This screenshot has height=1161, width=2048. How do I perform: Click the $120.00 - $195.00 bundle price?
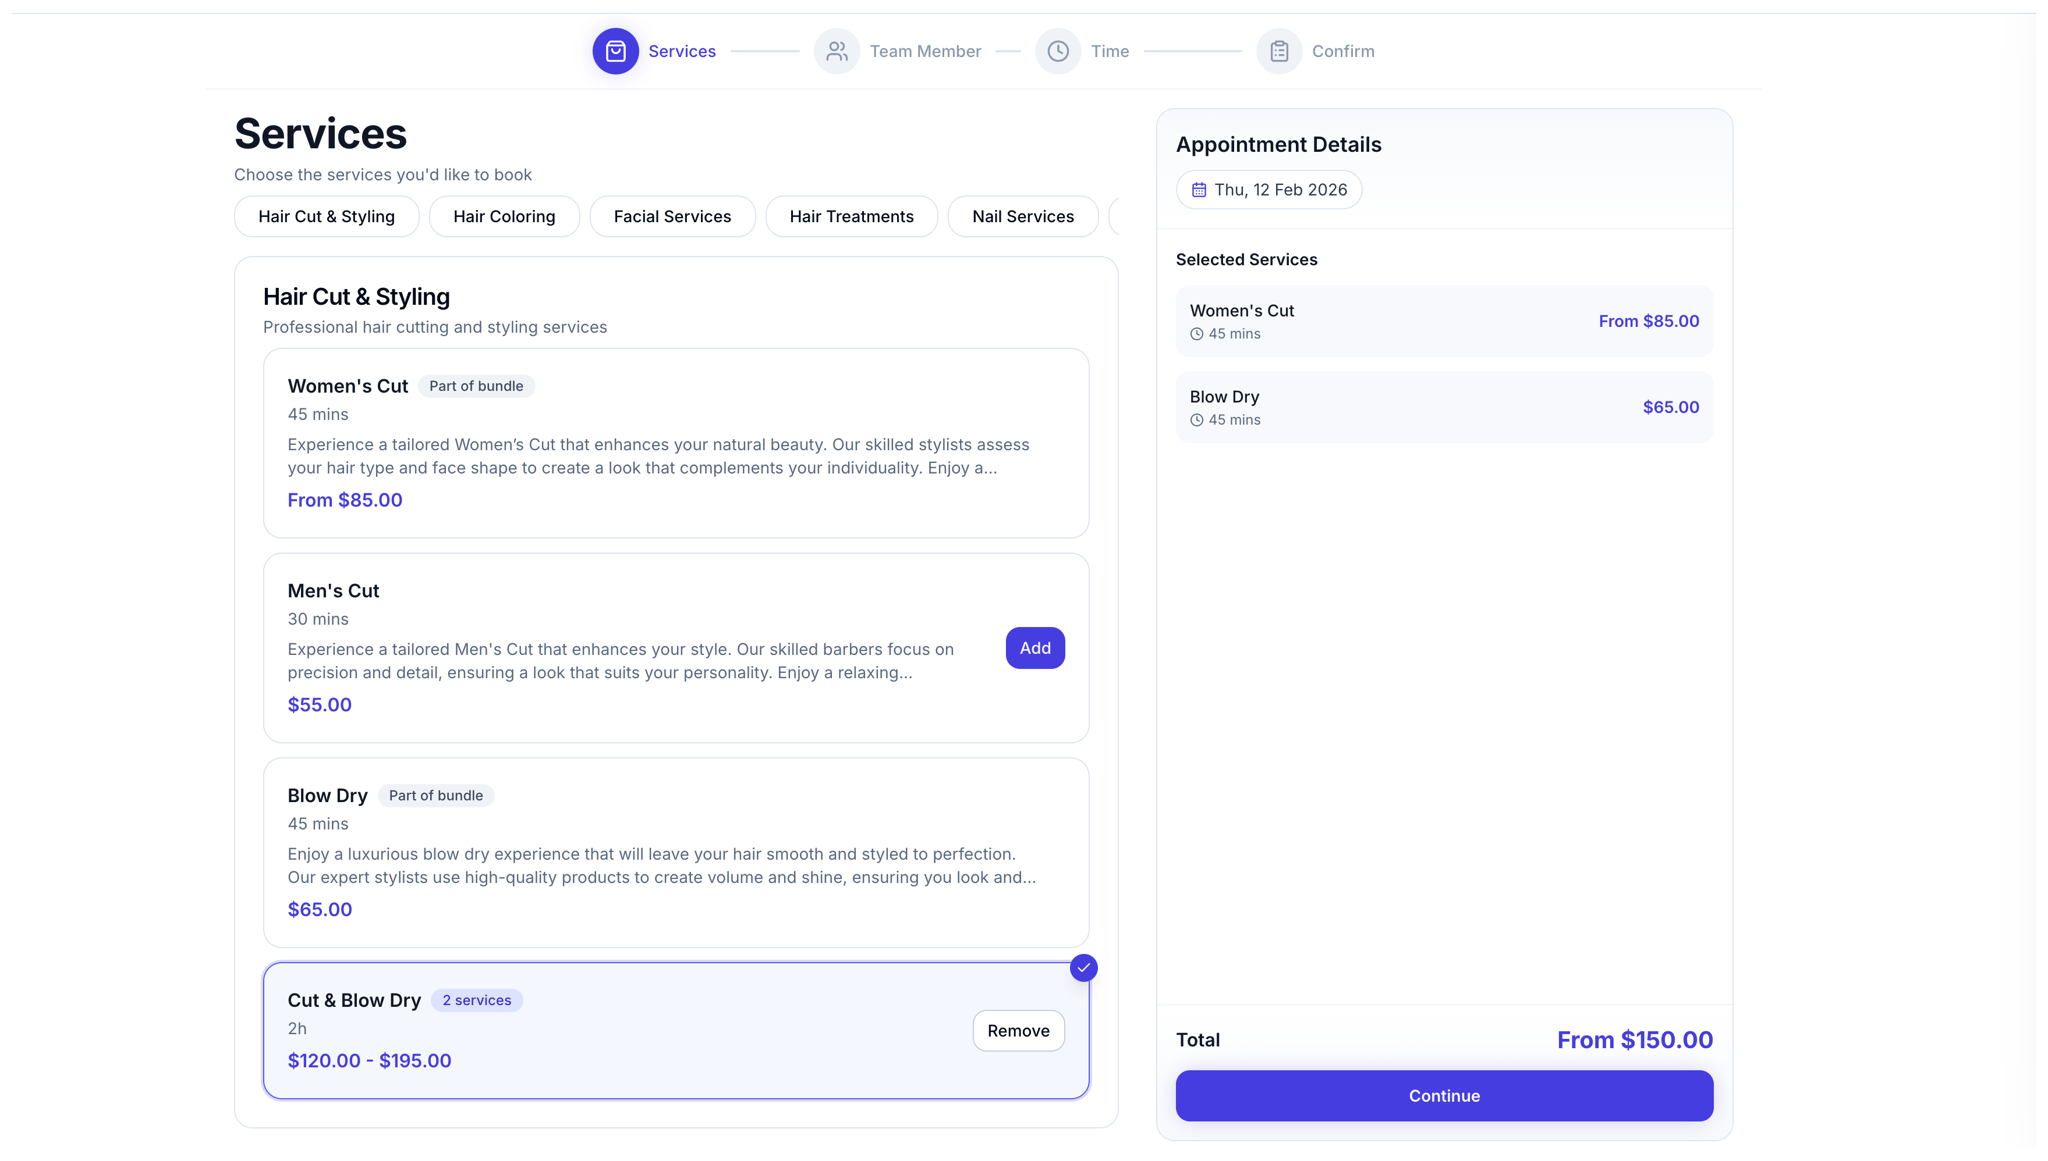coord(369,1061)
